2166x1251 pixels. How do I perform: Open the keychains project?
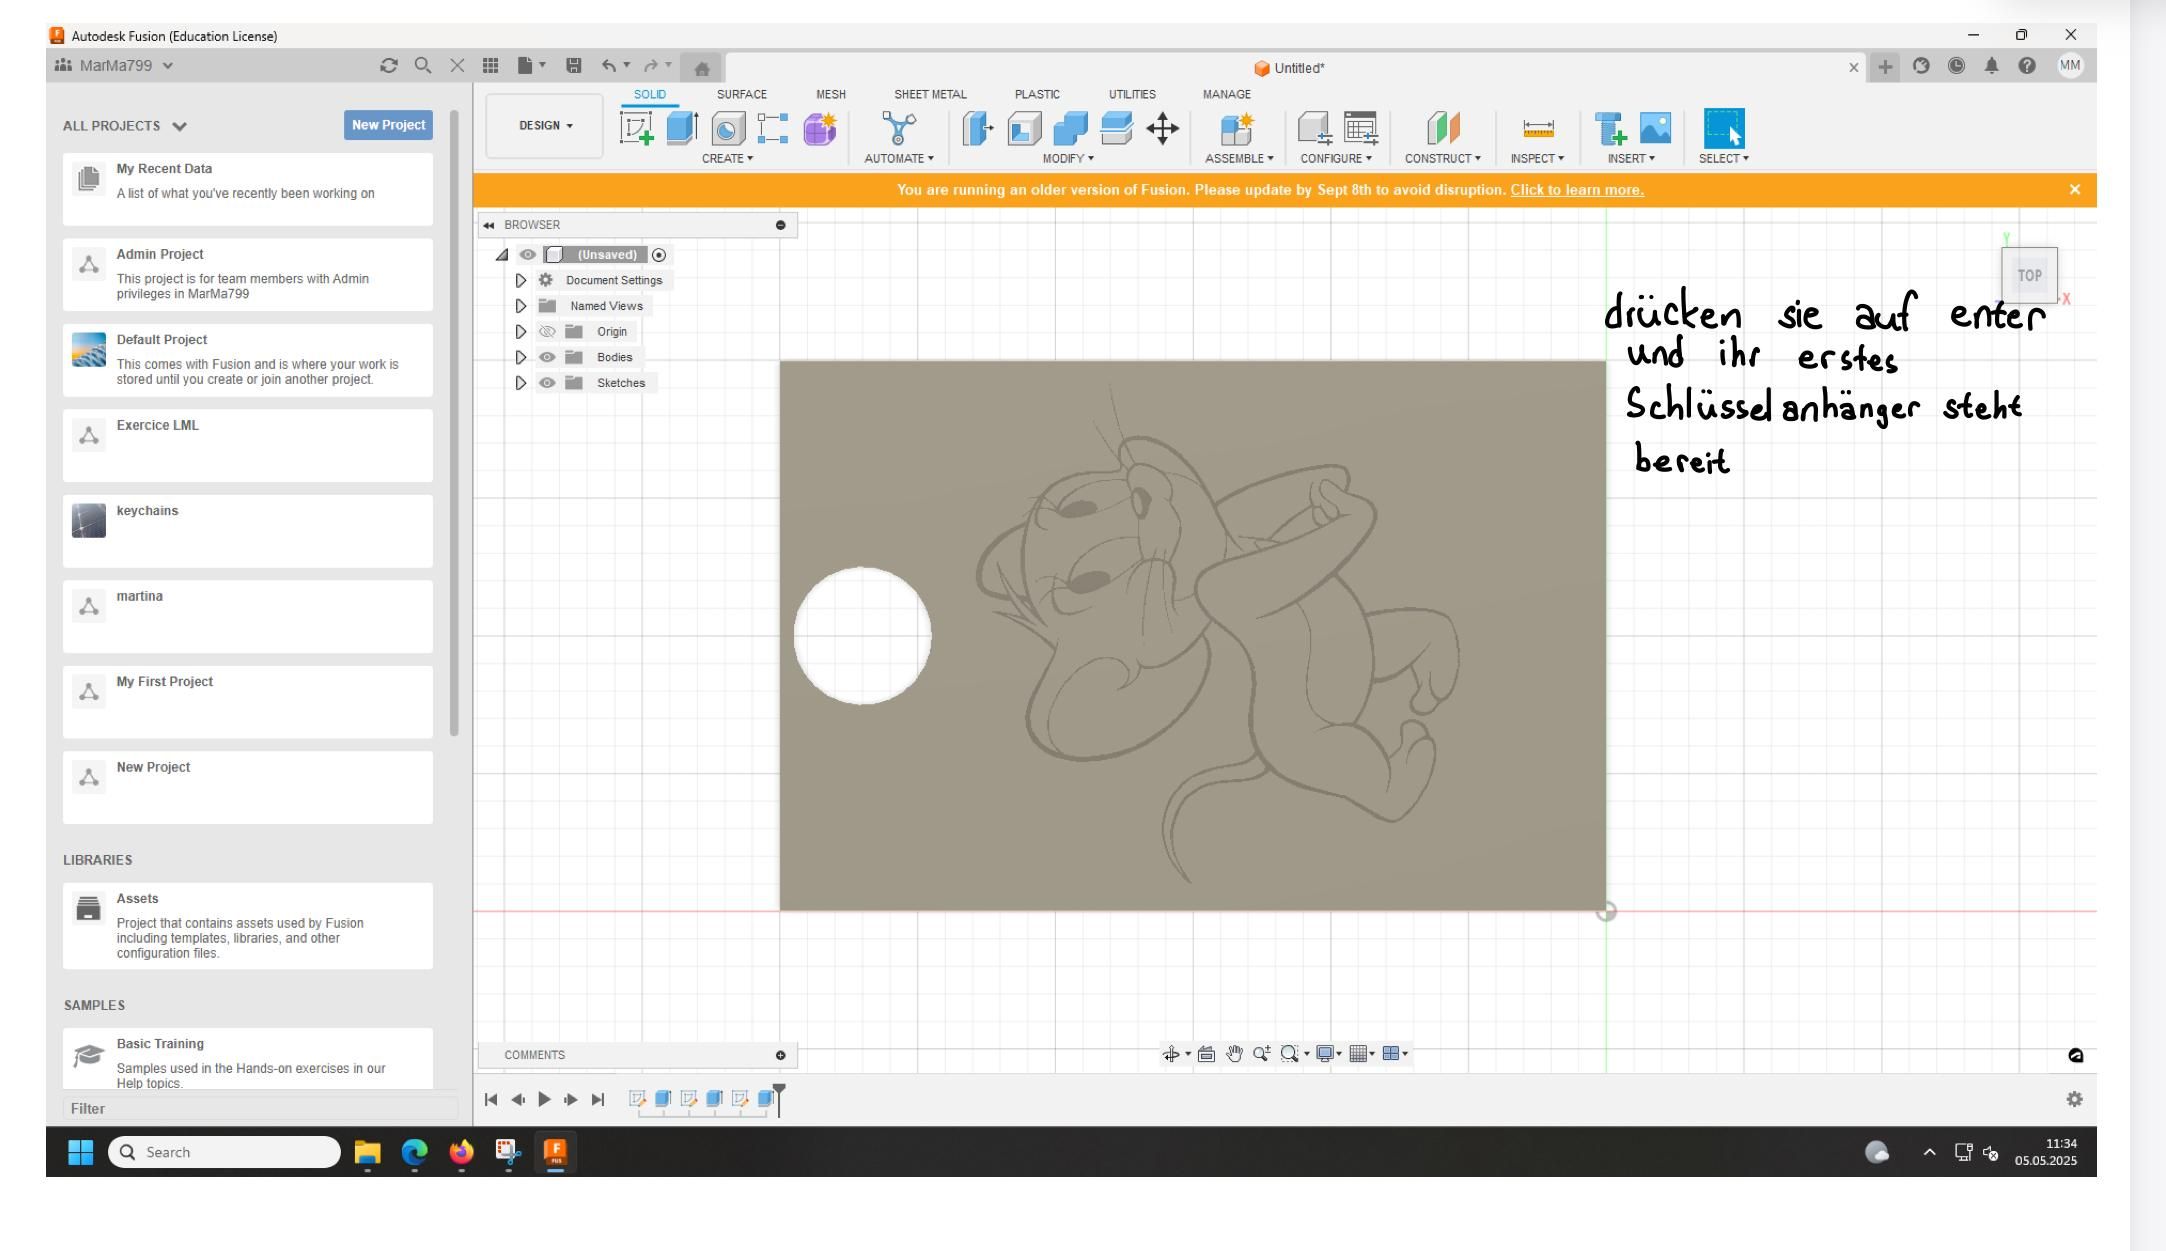click(x=248, y=531)
